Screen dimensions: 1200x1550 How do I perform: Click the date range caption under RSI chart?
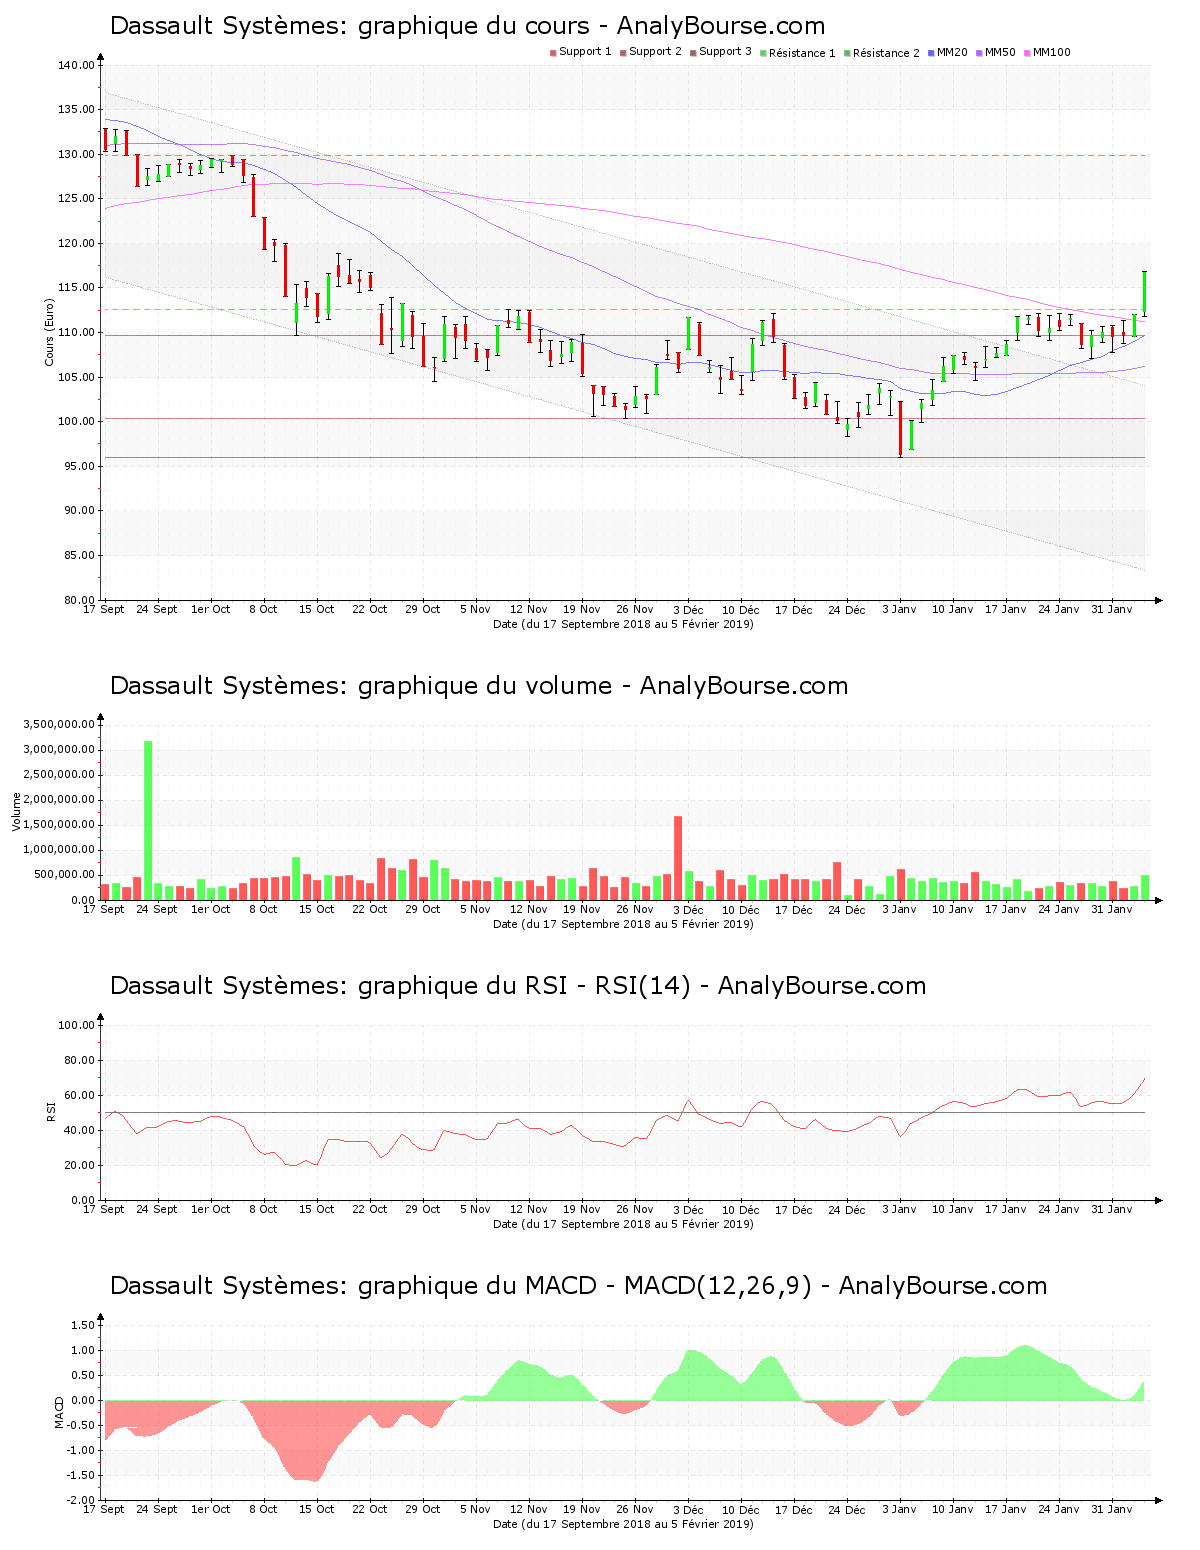(623, 1224)
